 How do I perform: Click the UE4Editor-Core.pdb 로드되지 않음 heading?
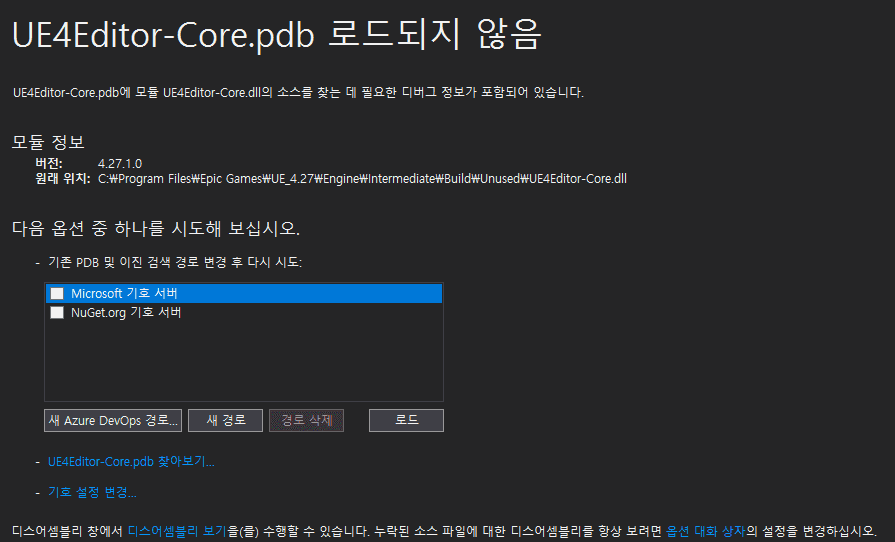tap(276, 35)
